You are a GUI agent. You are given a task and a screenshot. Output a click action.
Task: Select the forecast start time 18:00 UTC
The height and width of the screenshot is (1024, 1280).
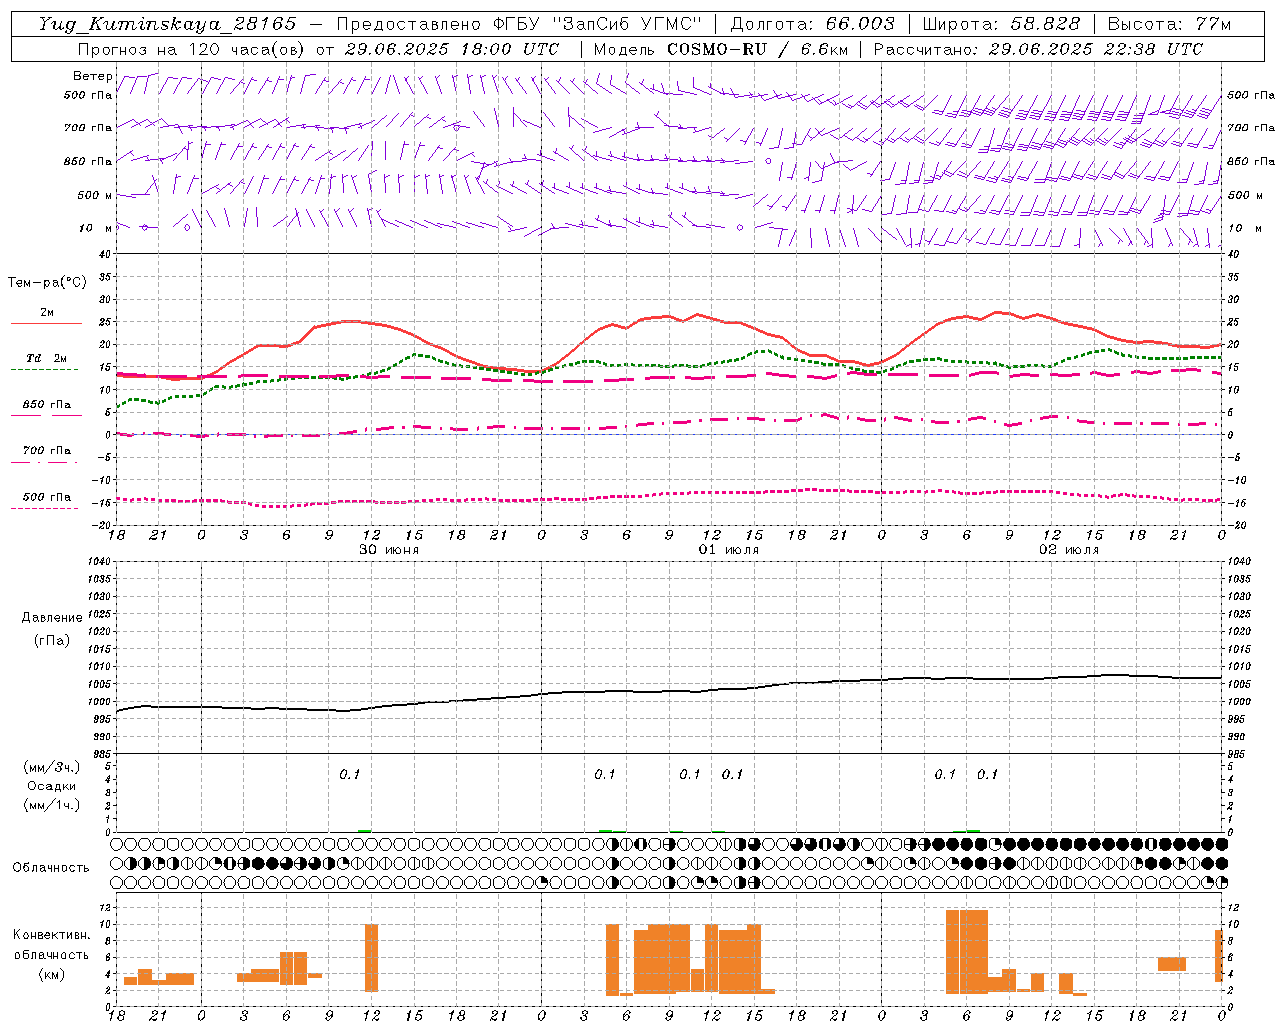coord(510,49)
